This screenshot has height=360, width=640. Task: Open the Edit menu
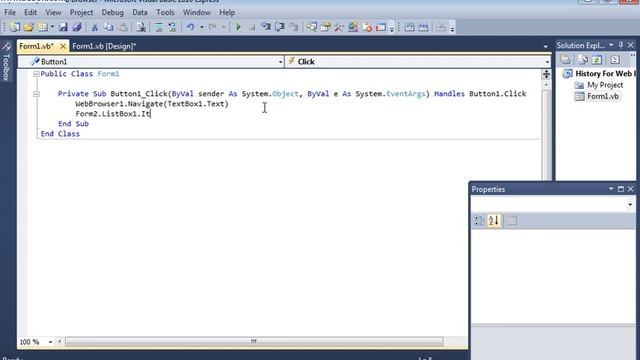click(x=31, y=13)
